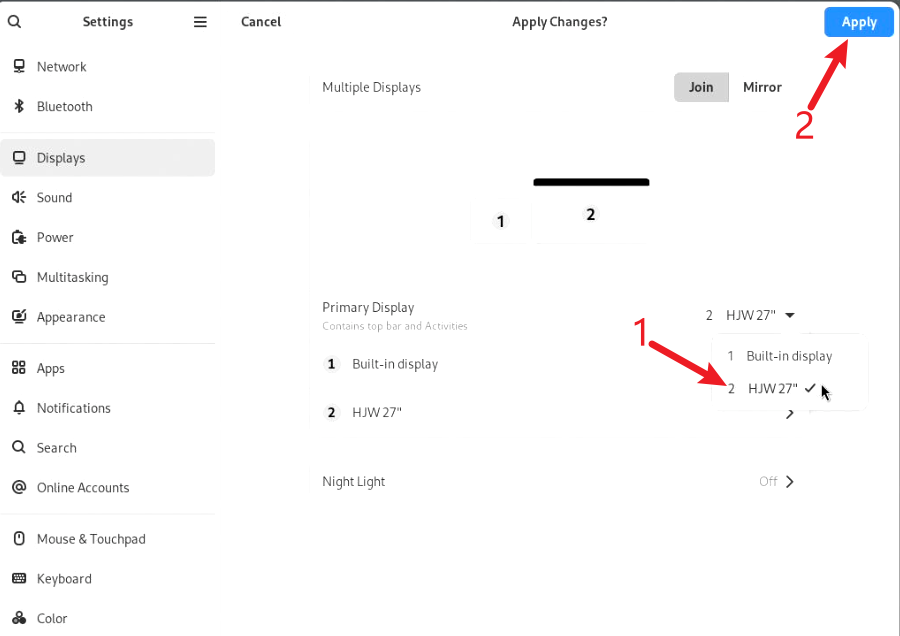Click the Sound speaker icon

tap(18, 198)
